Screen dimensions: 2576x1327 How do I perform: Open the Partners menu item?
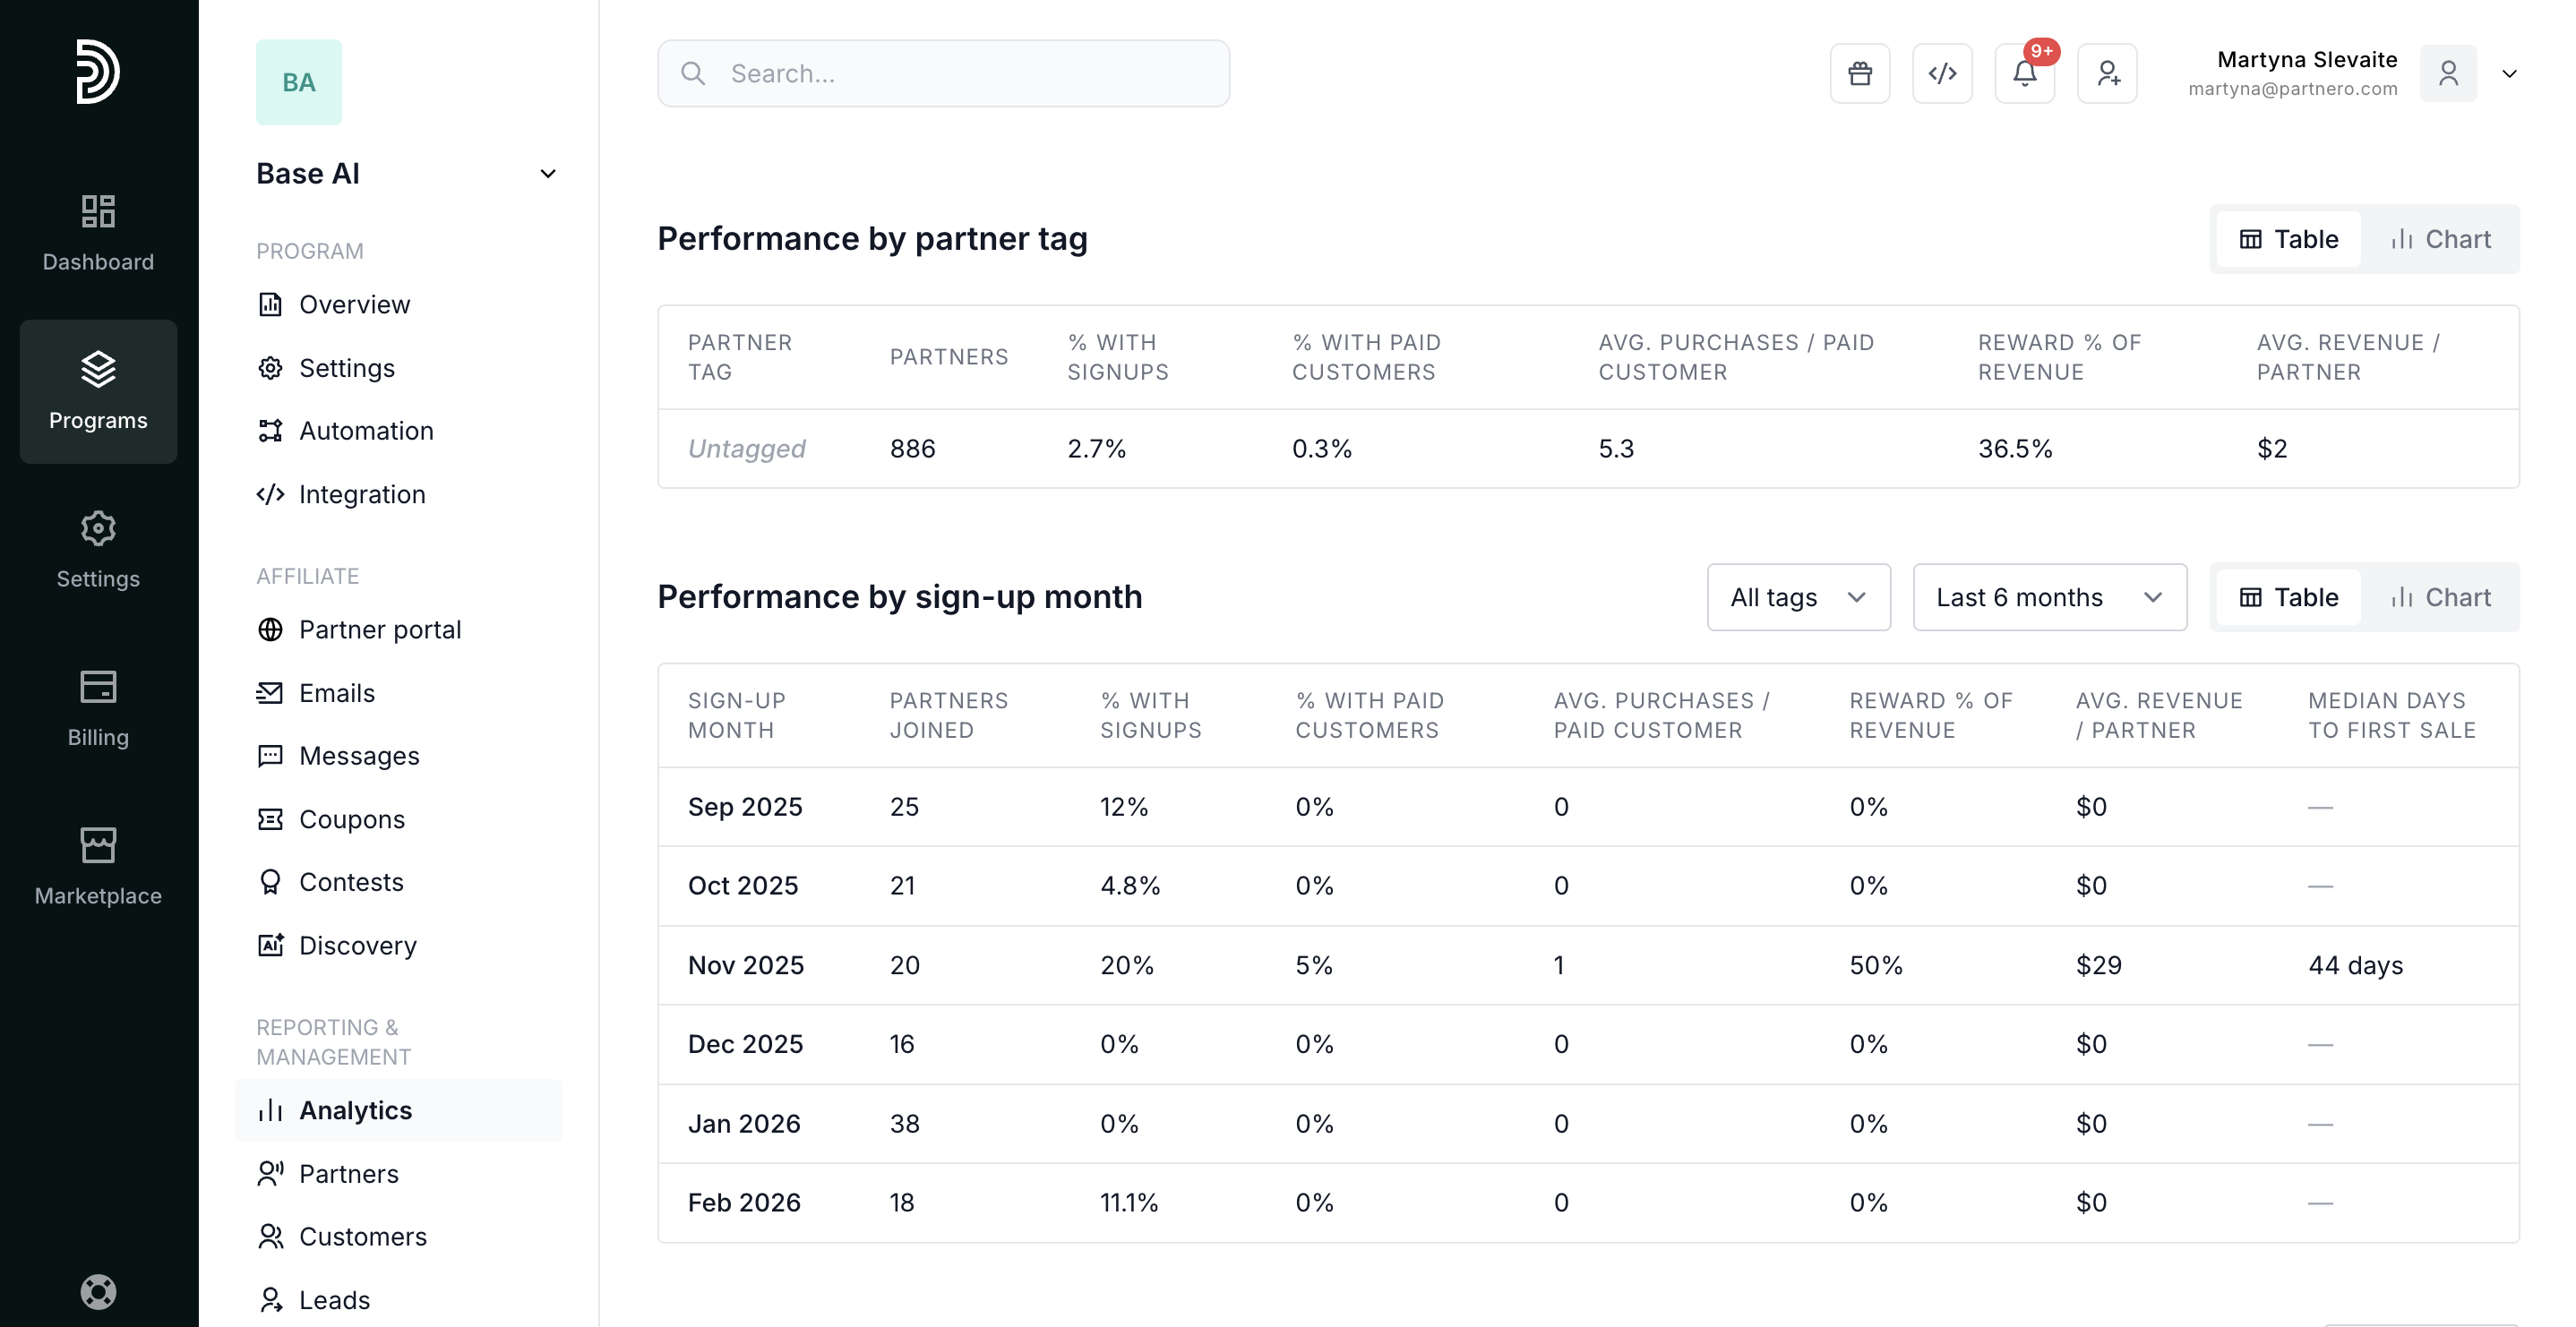click(348, 1173)
